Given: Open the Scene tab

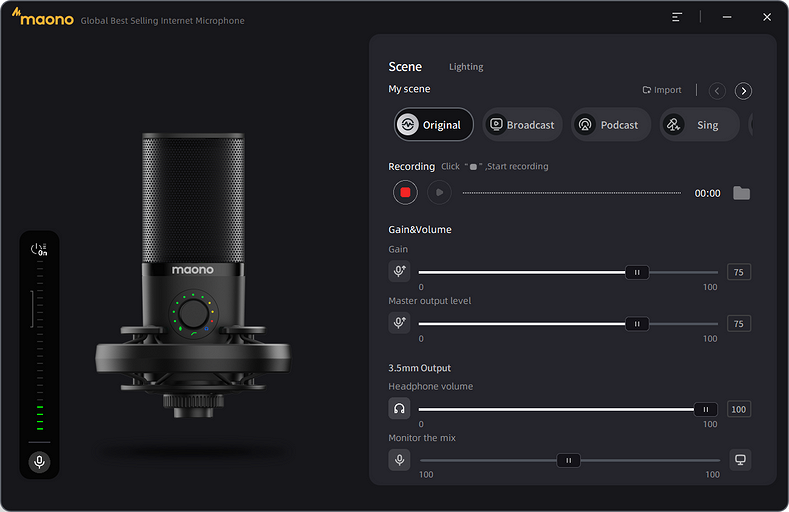Looking at the screenshot, I should click(x=405, y=67).
